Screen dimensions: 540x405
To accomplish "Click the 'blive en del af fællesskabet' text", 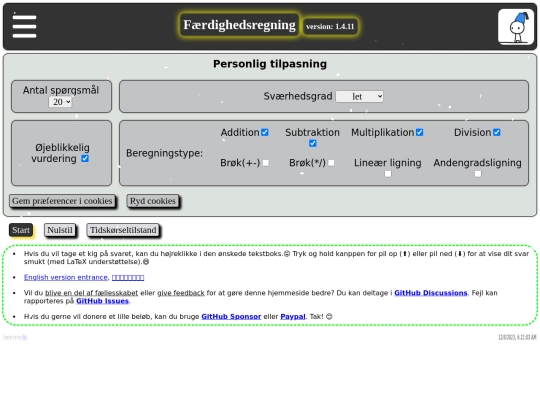I will 91,293.
